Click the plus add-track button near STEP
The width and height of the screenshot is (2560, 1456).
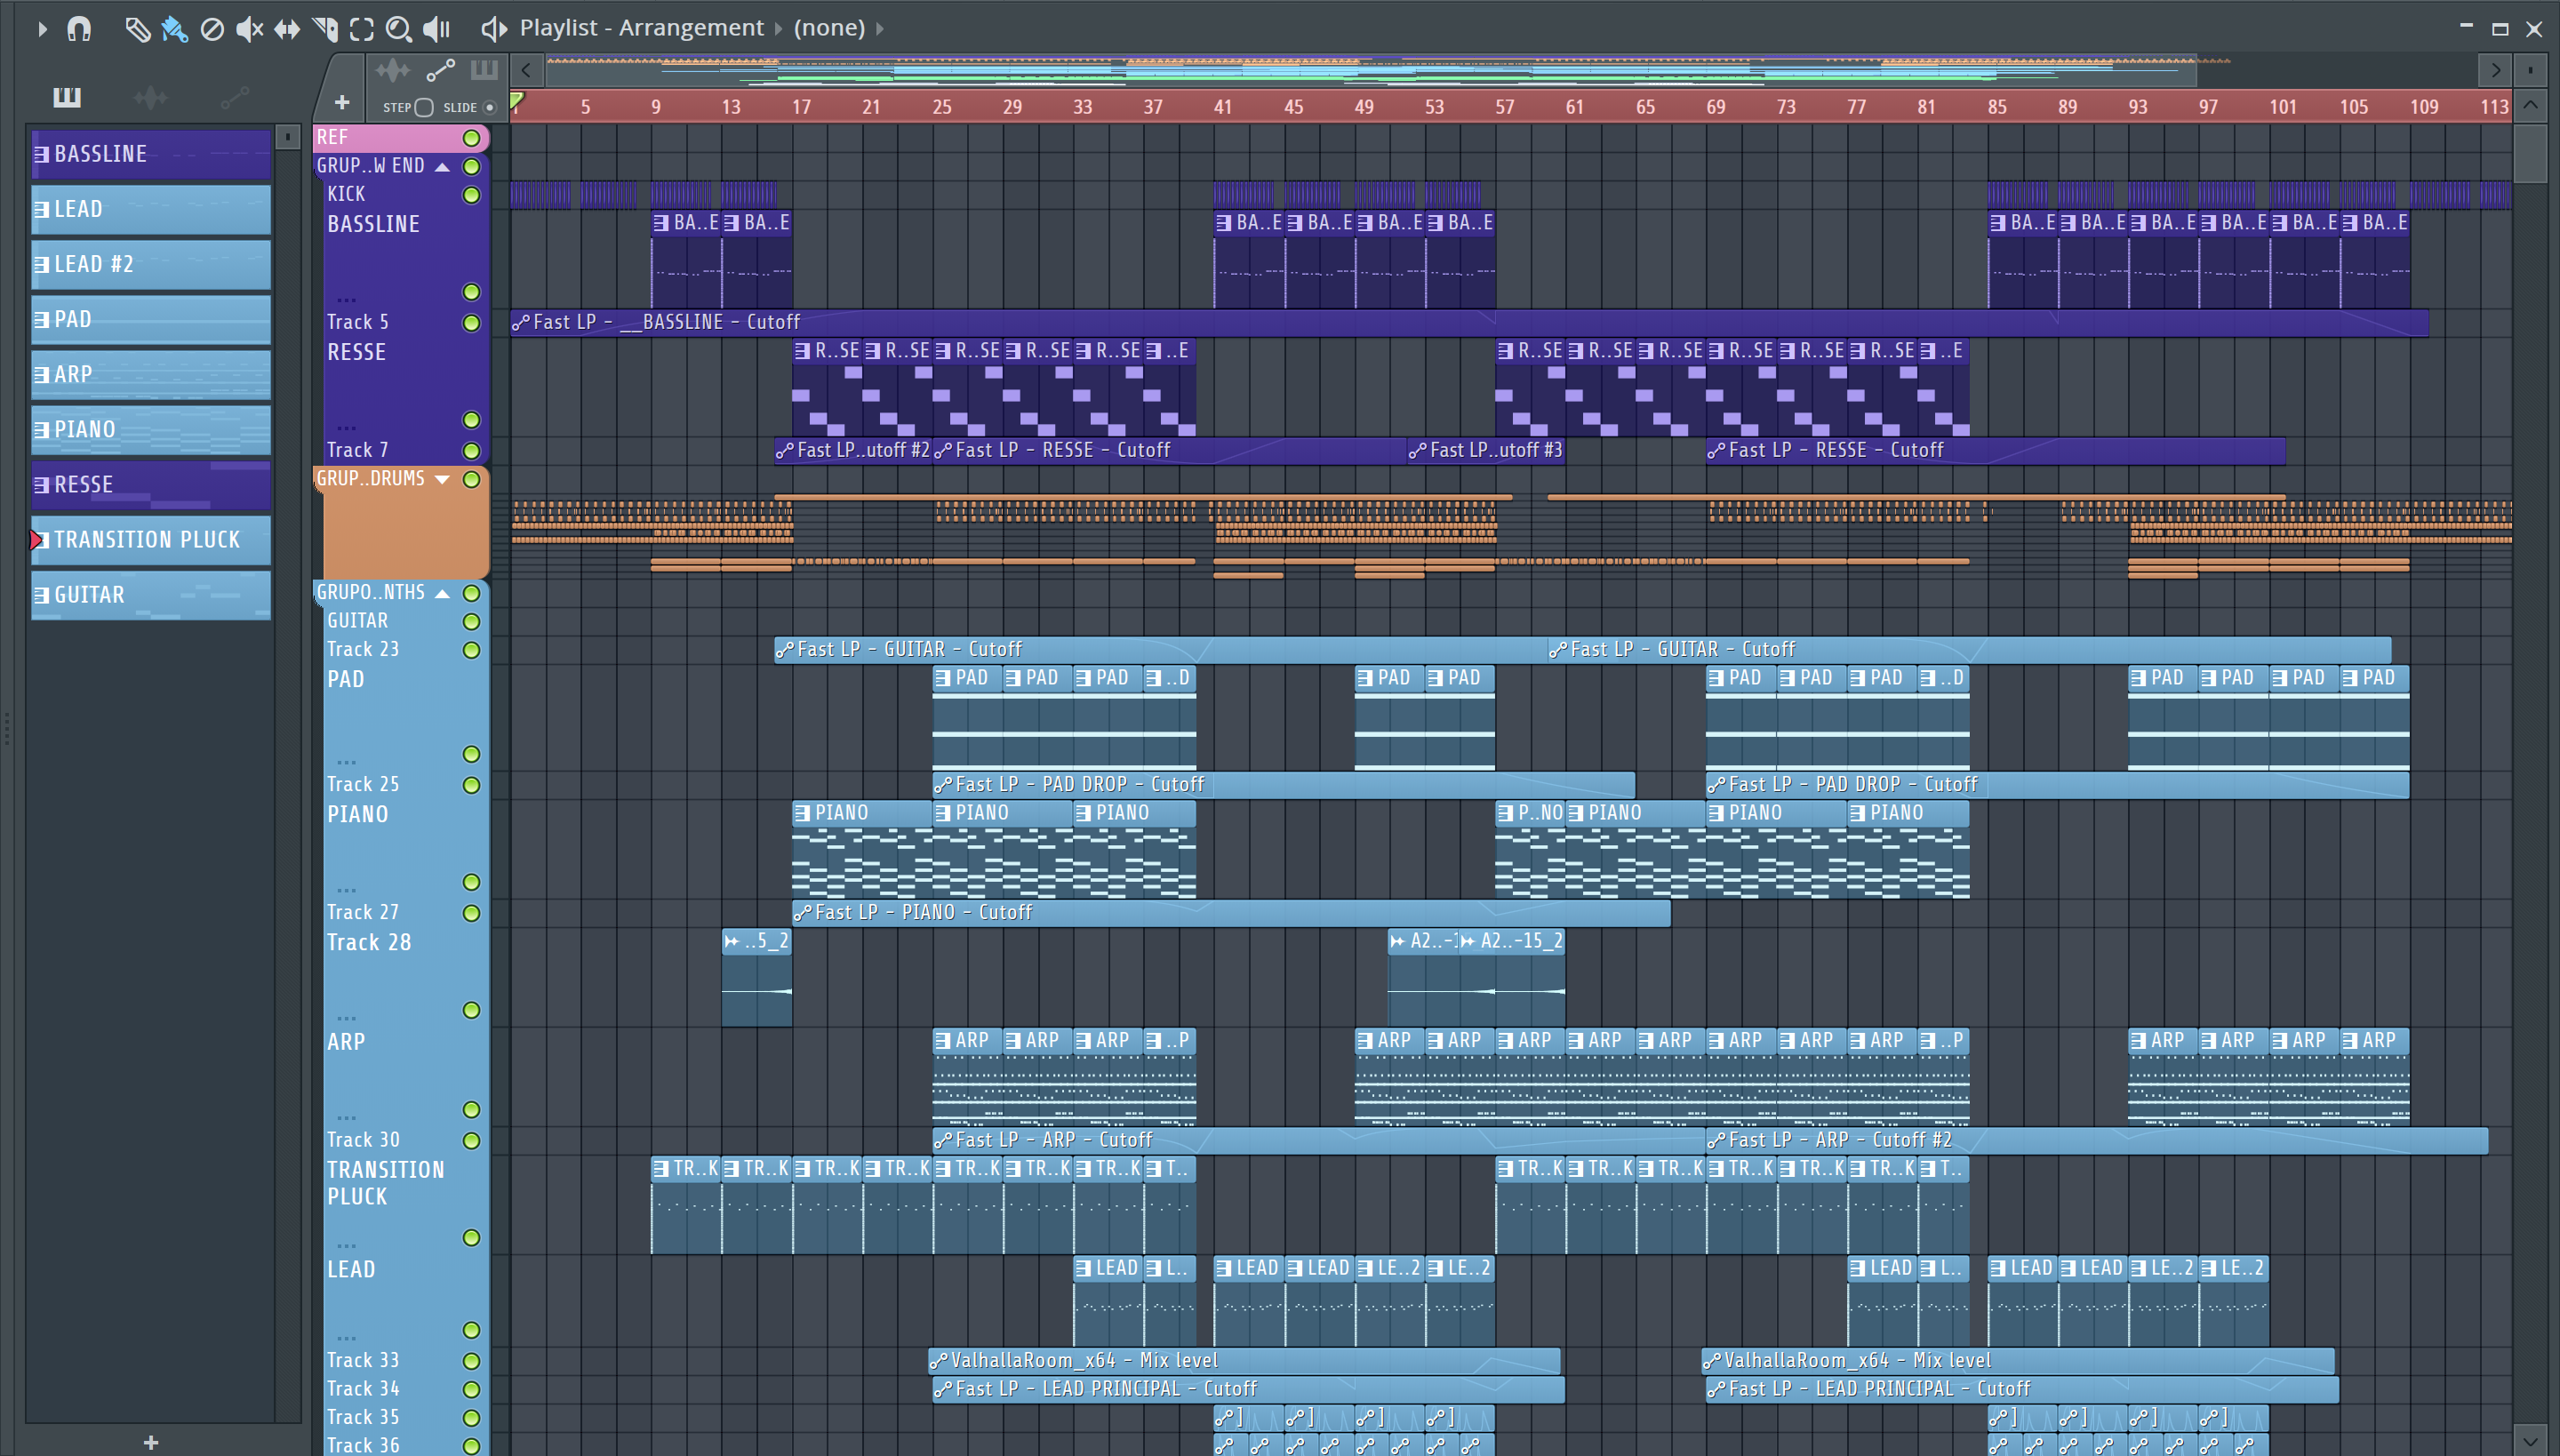(x=342, y=102)
